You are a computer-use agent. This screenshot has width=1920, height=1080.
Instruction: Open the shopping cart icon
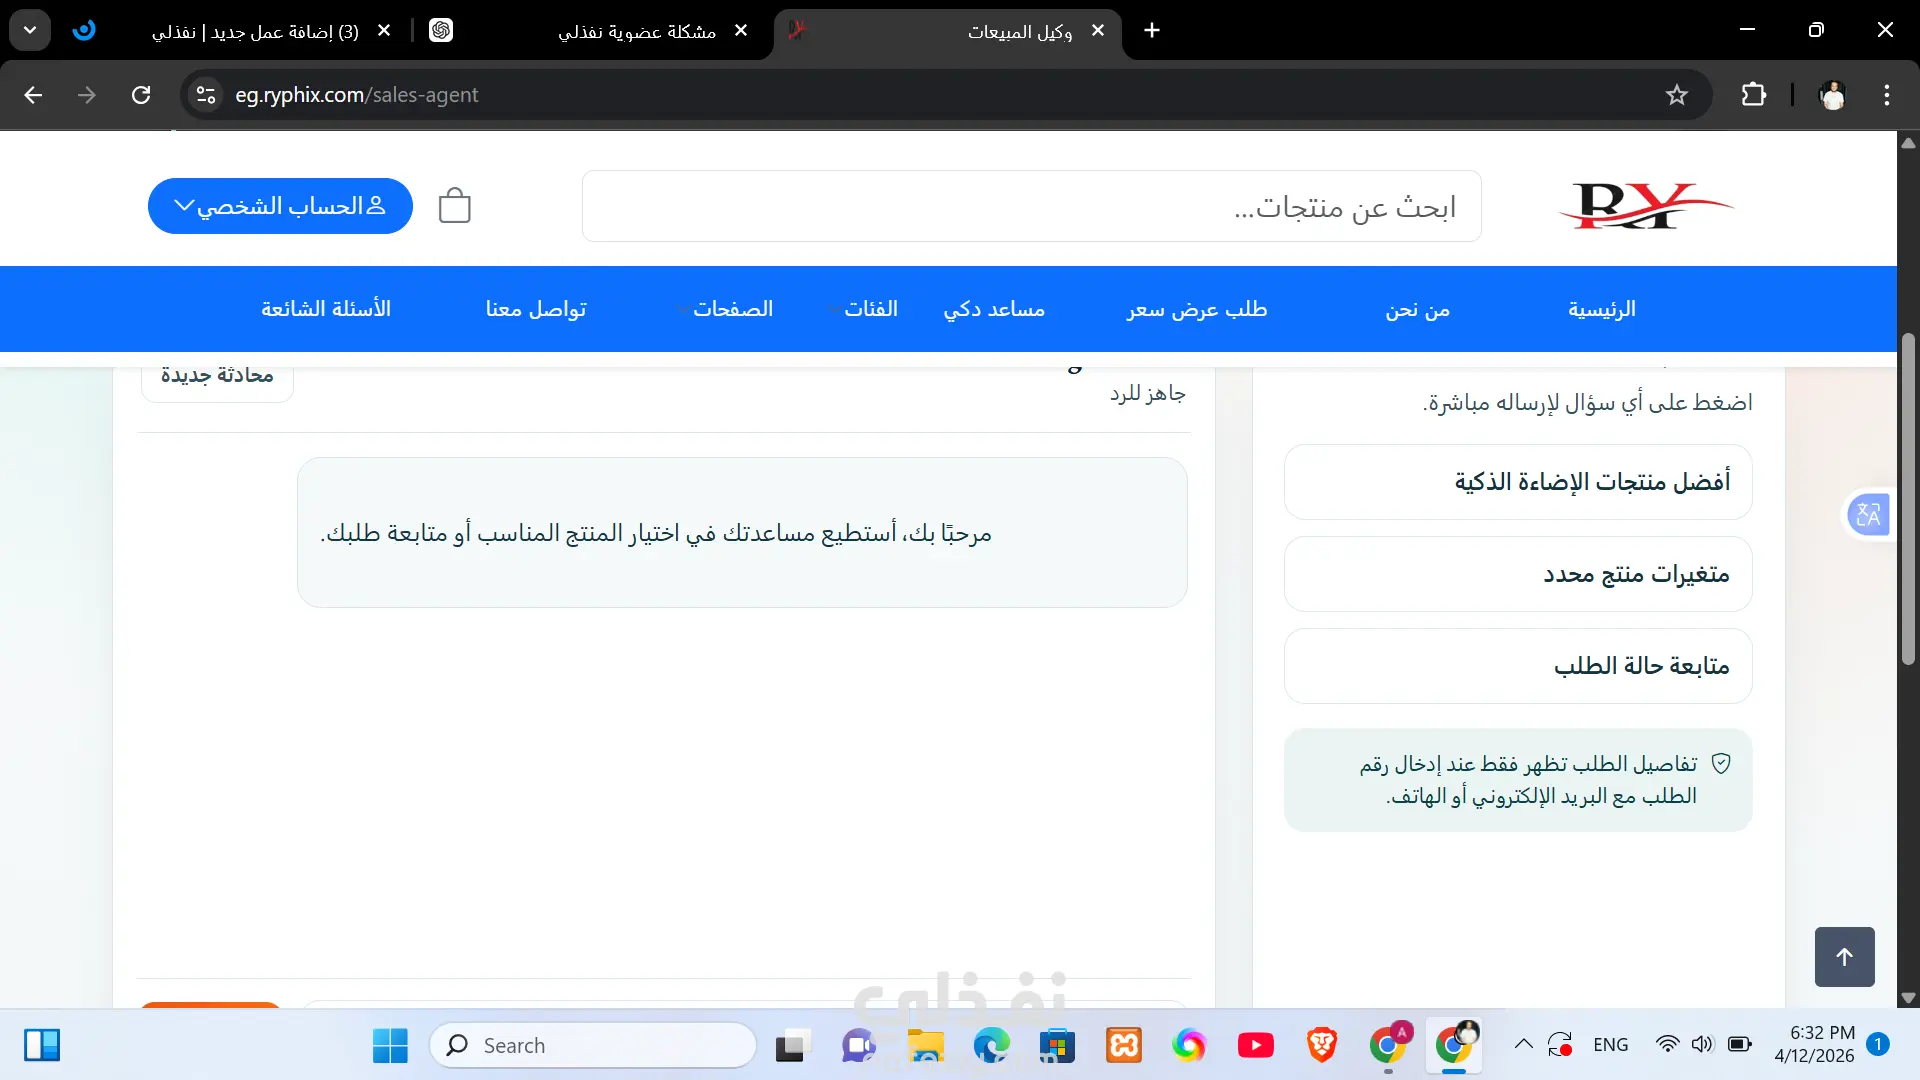click(454, 206)
